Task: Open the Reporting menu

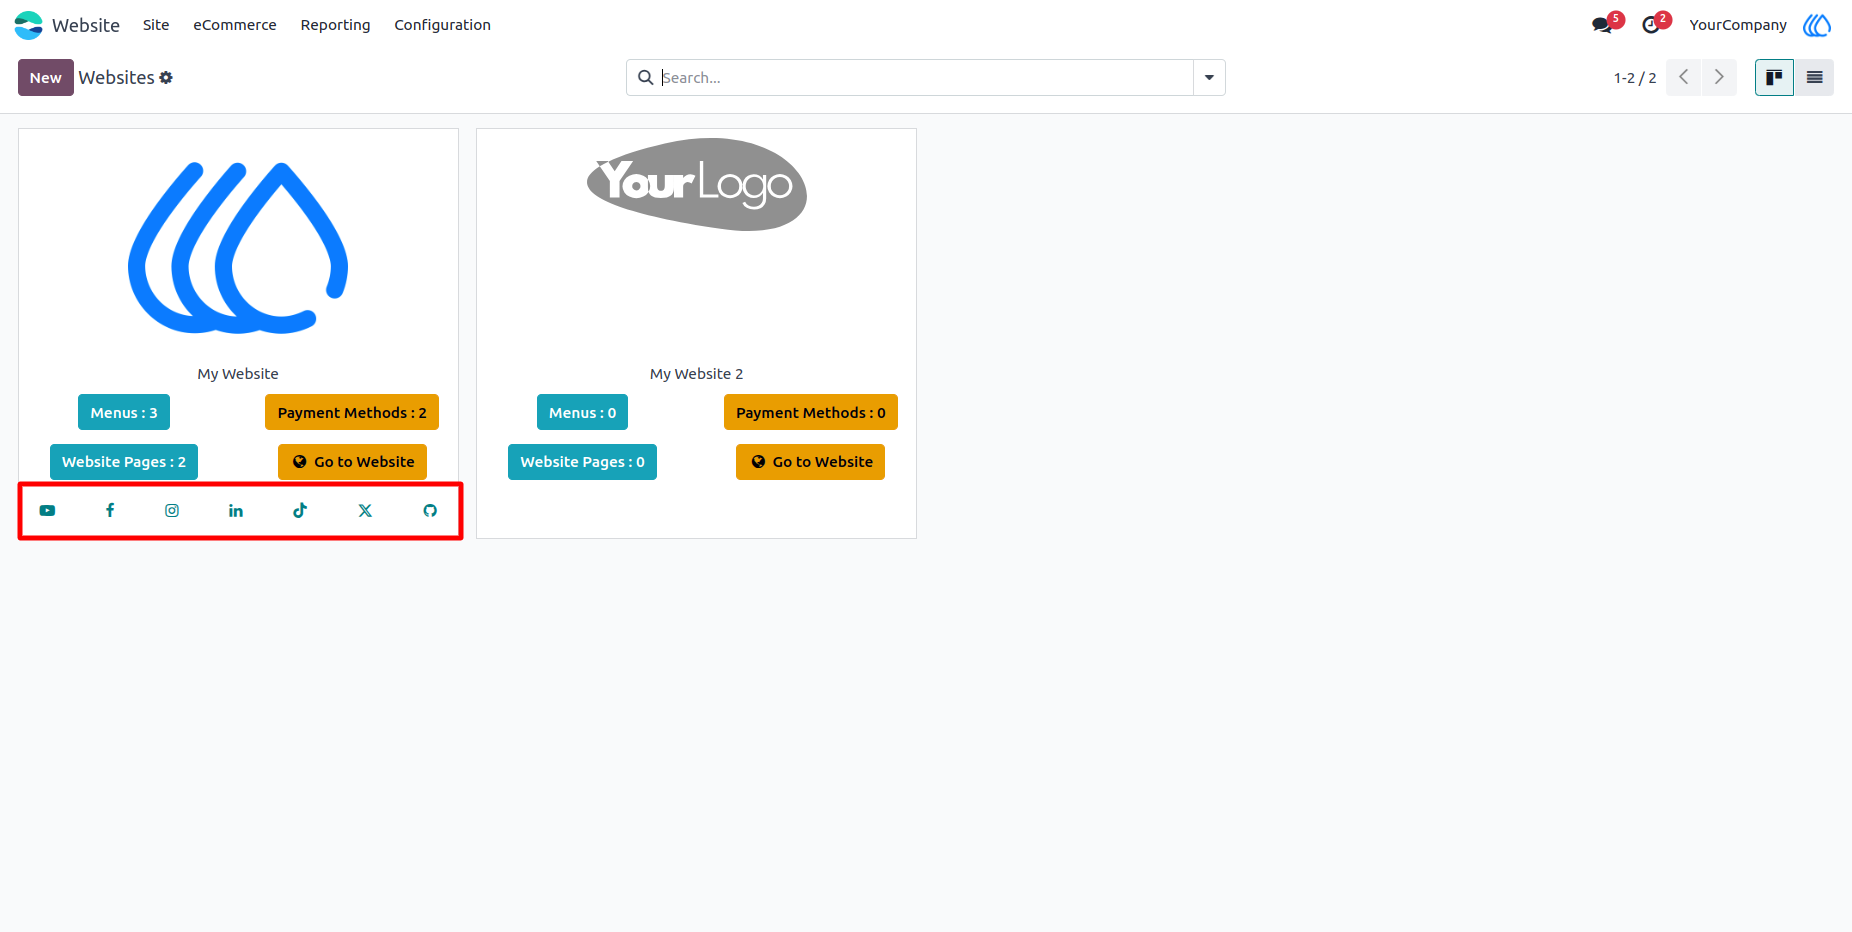Action: pyautogui.click(x=335, y=25)
